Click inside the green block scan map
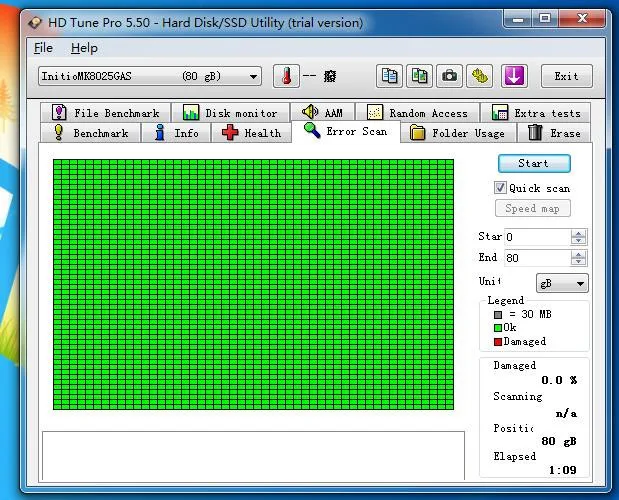 253,285
